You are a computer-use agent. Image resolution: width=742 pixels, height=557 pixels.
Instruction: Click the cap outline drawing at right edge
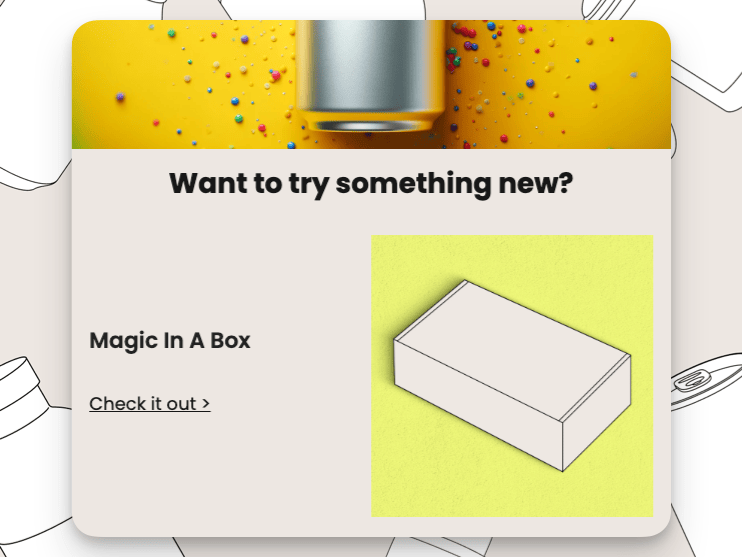pyautogui.click(x=706, y=381)
